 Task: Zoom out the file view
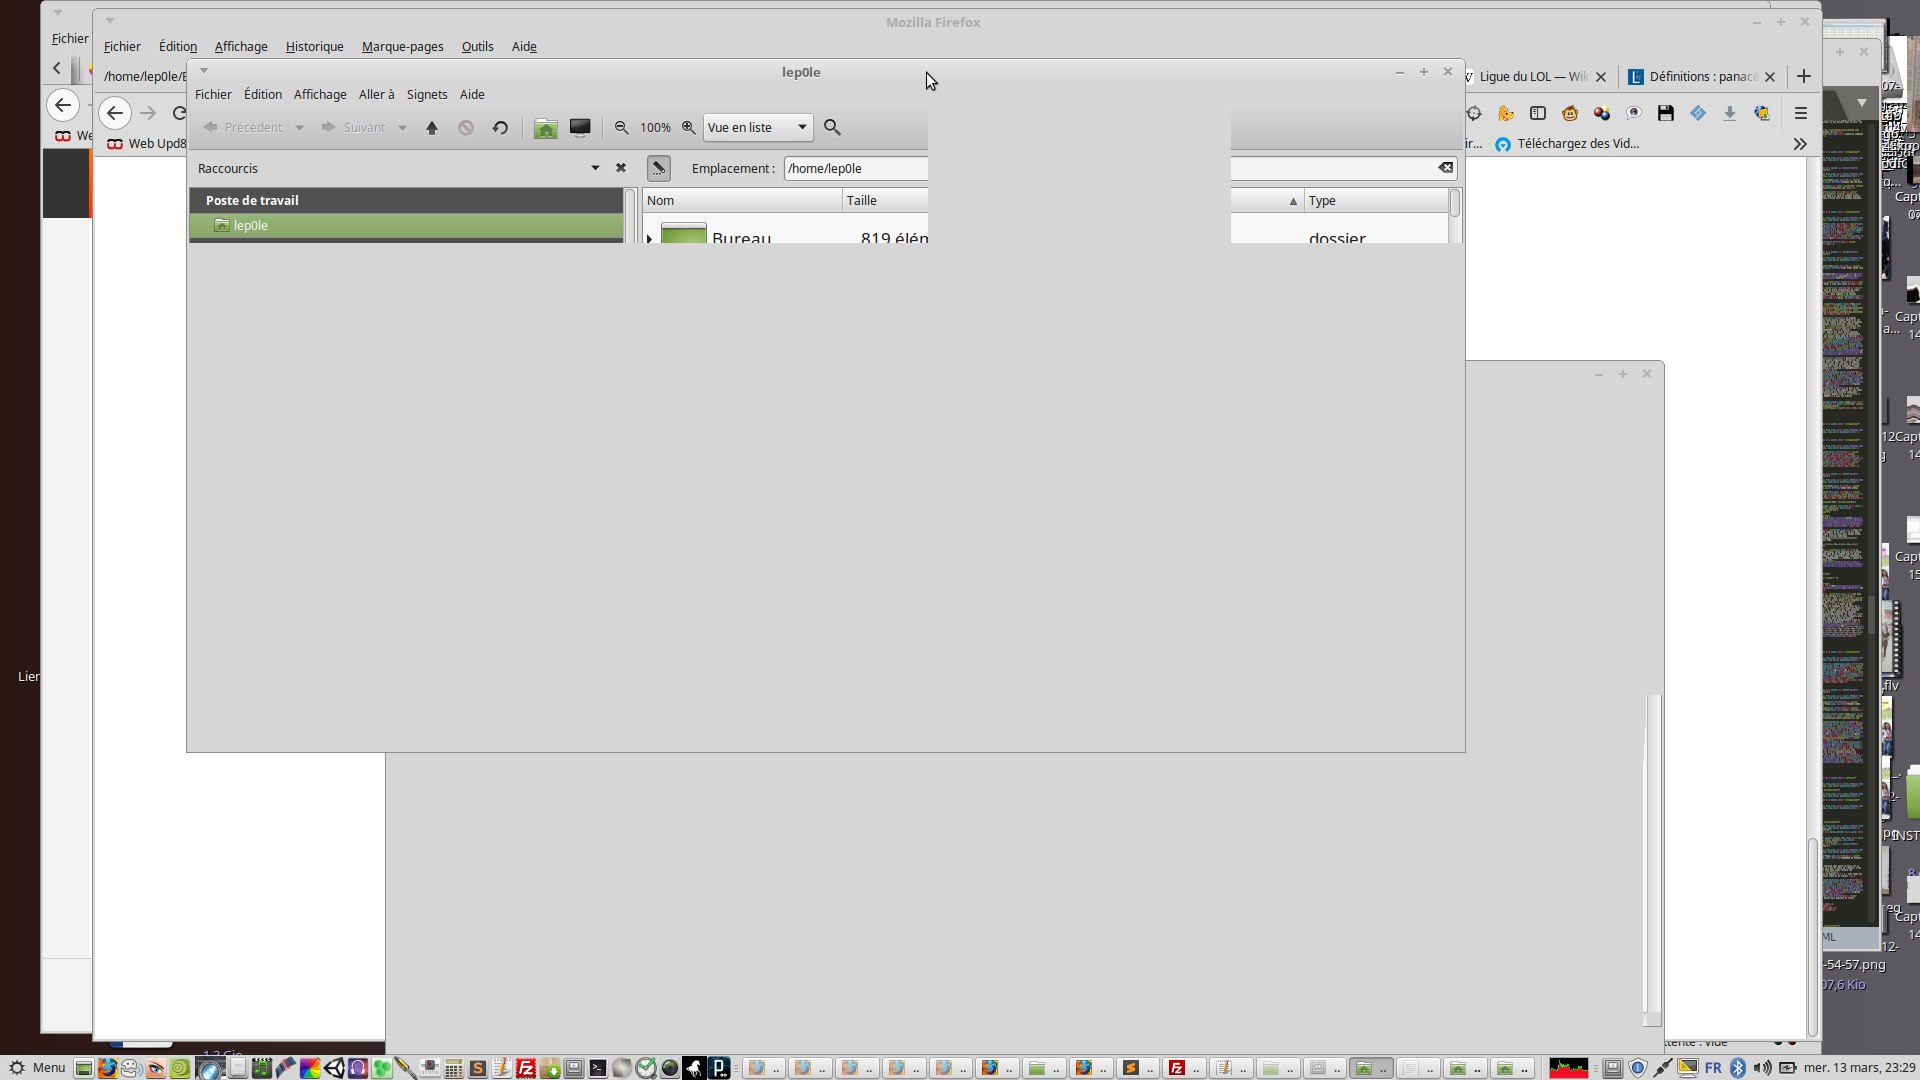click(x=621, y=128)
